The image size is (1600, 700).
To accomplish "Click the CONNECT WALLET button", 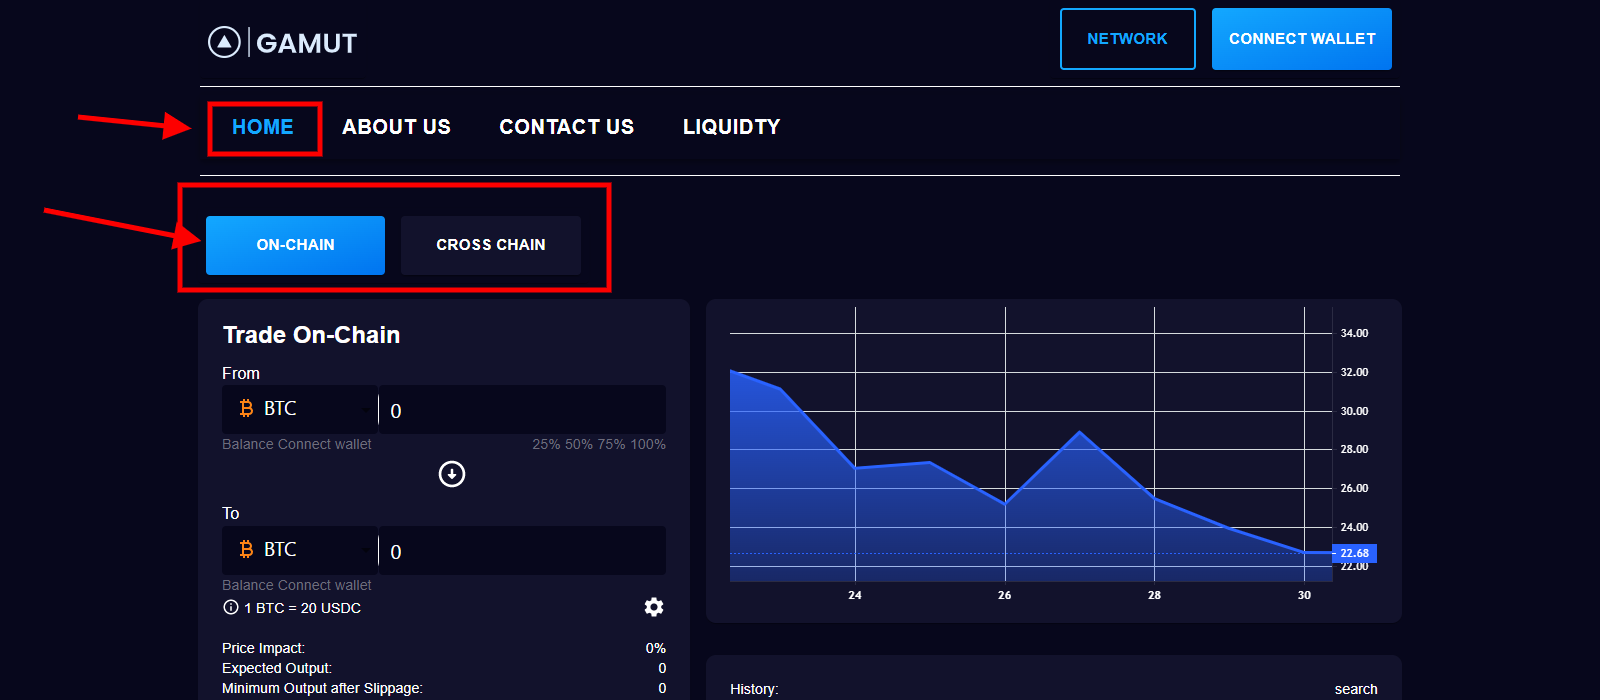I will click(x=1302, y=39).
